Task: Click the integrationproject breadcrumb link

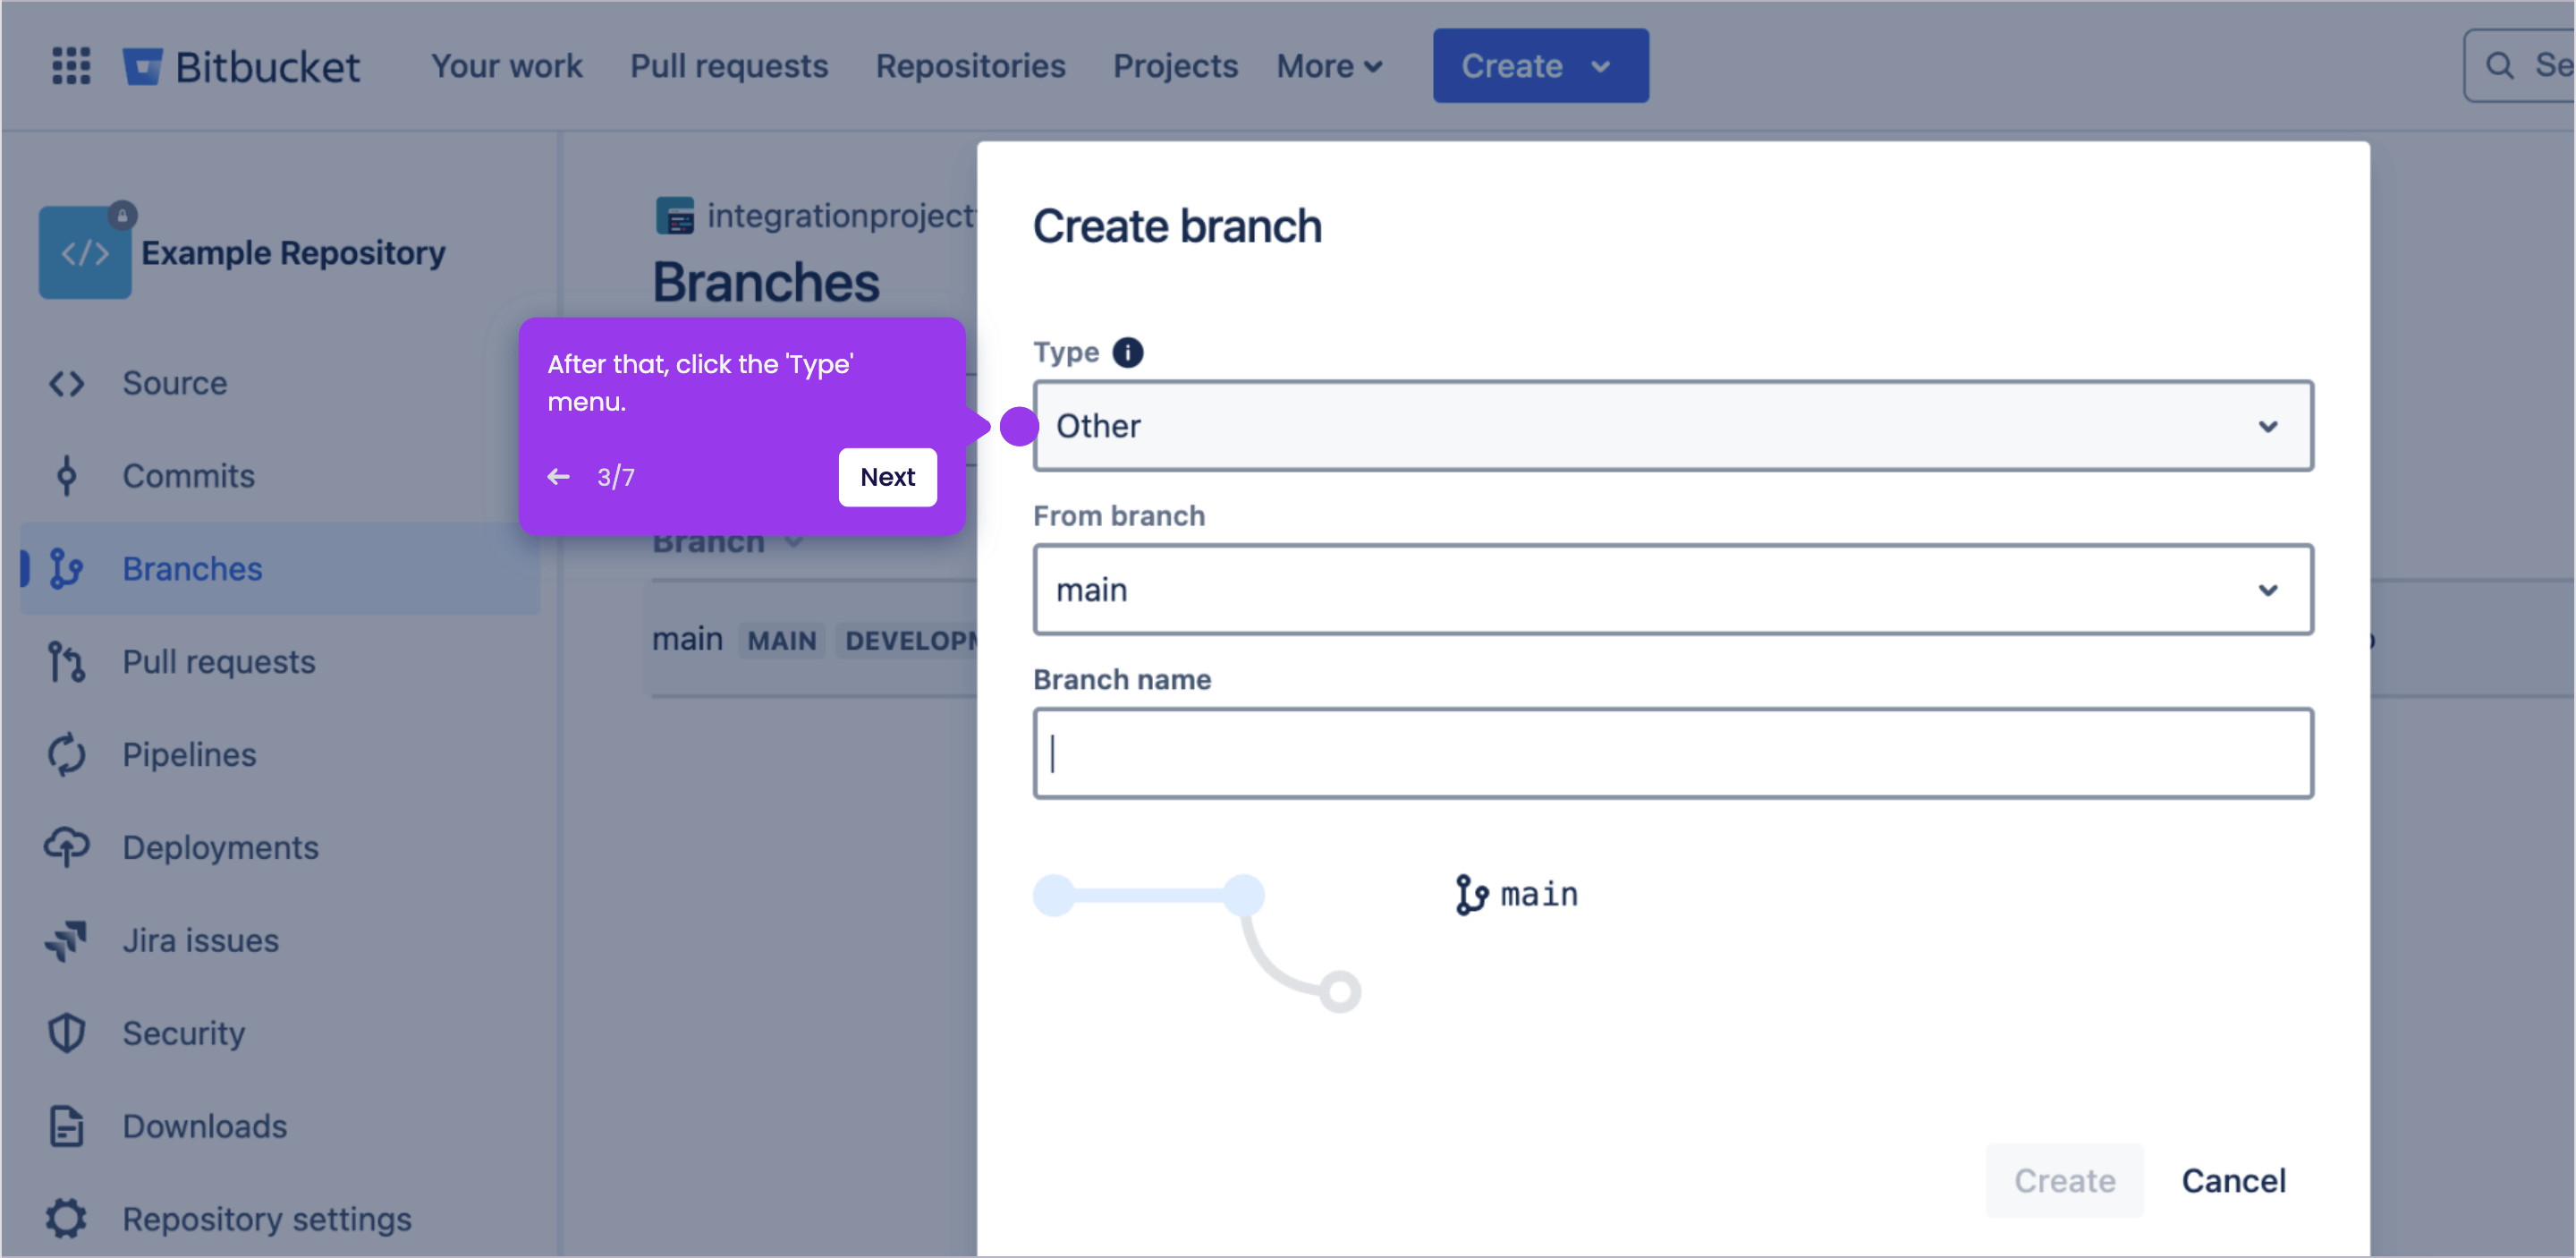Action: (840, 216)
